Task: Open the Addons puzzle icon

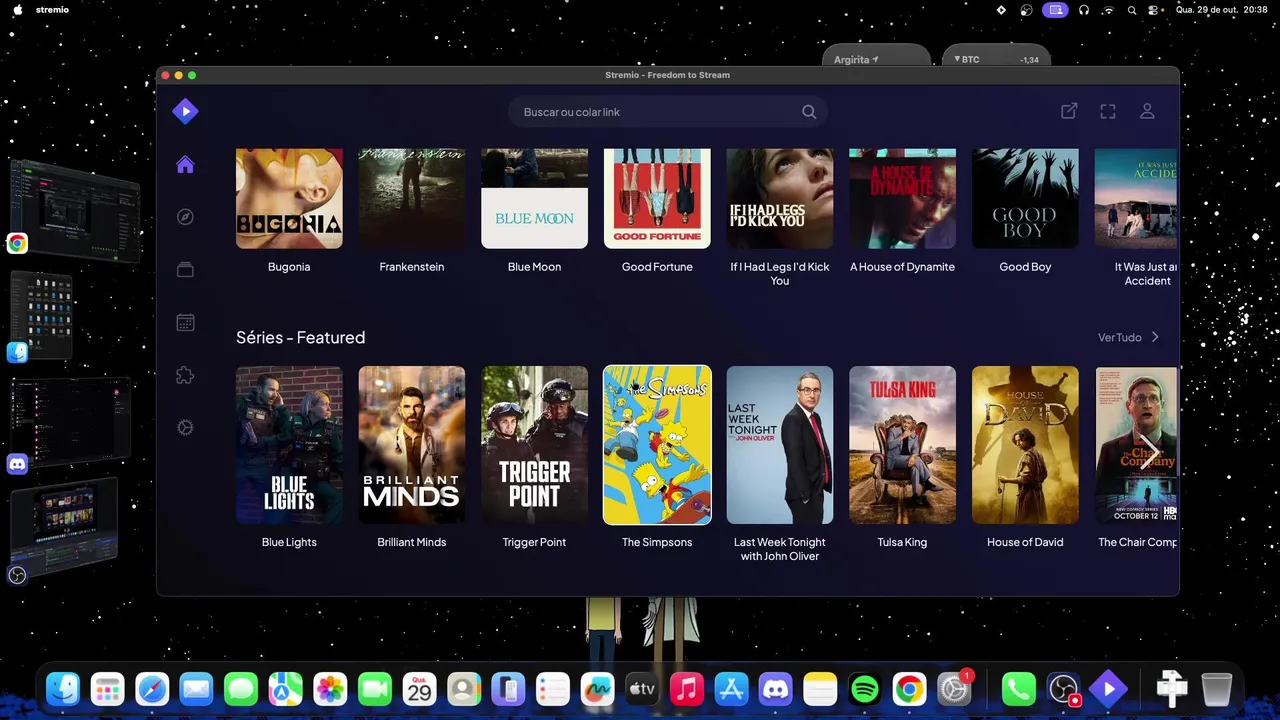Action: point(185,375)
